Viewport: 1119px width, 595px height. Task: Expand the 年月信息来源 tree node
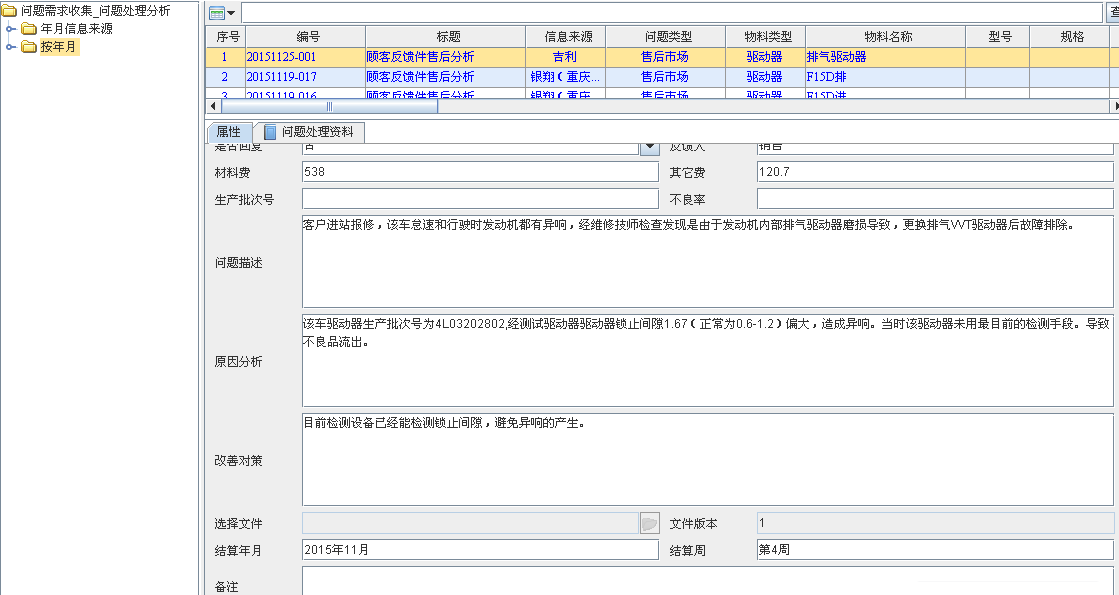[x=11, y=29]
